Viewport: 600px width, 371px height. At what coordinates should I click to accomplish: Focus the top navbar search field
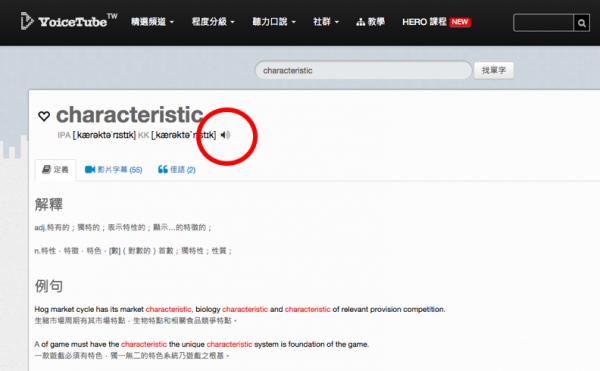(543, 23)
